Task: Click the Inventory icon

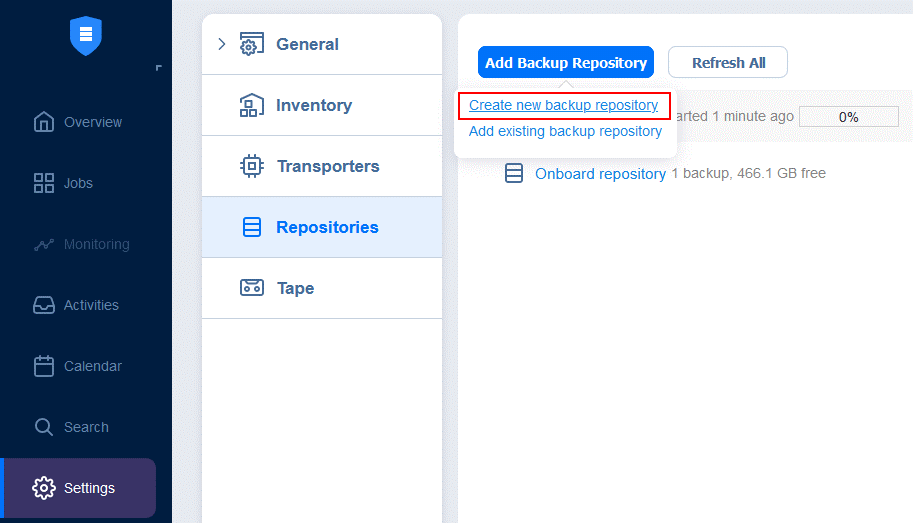Action: pyautogui.click(x=252, y=105)
